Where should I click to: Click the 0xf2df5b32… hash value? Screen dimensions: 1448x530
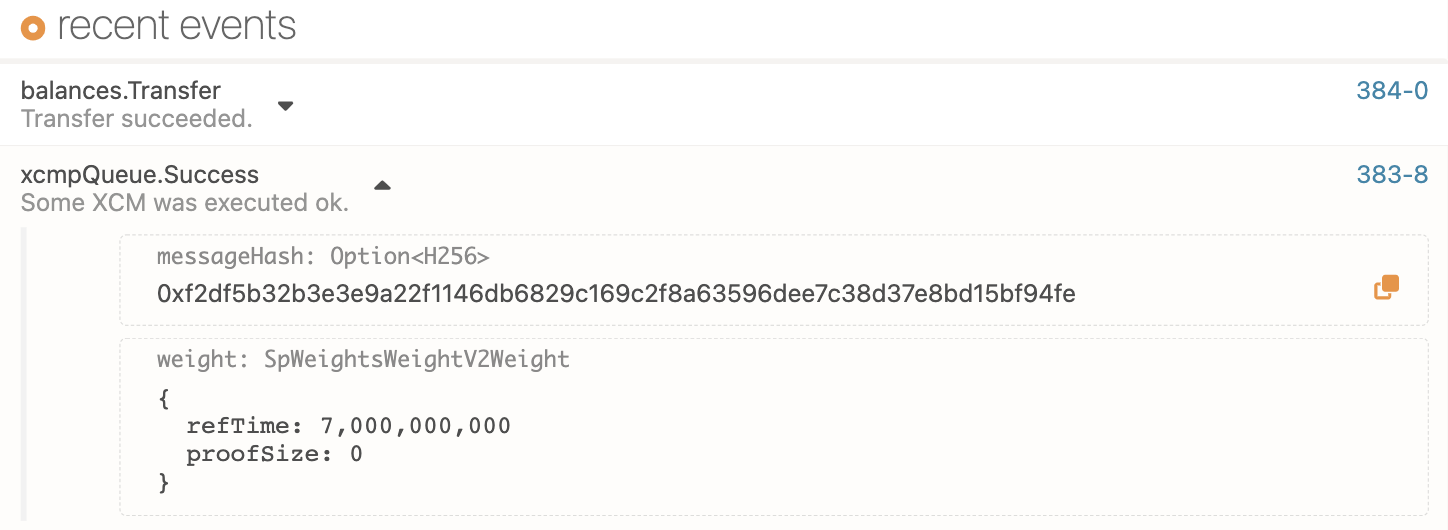coord(616,294)
